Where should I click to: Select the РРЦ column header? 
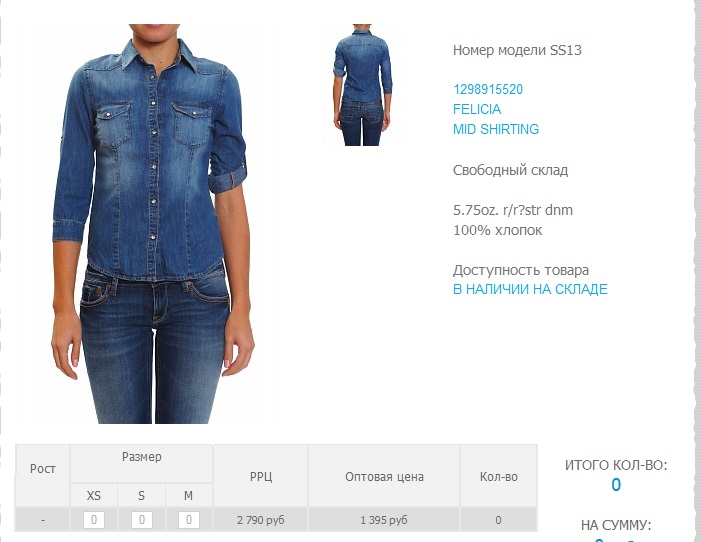[x=261, y=477]
